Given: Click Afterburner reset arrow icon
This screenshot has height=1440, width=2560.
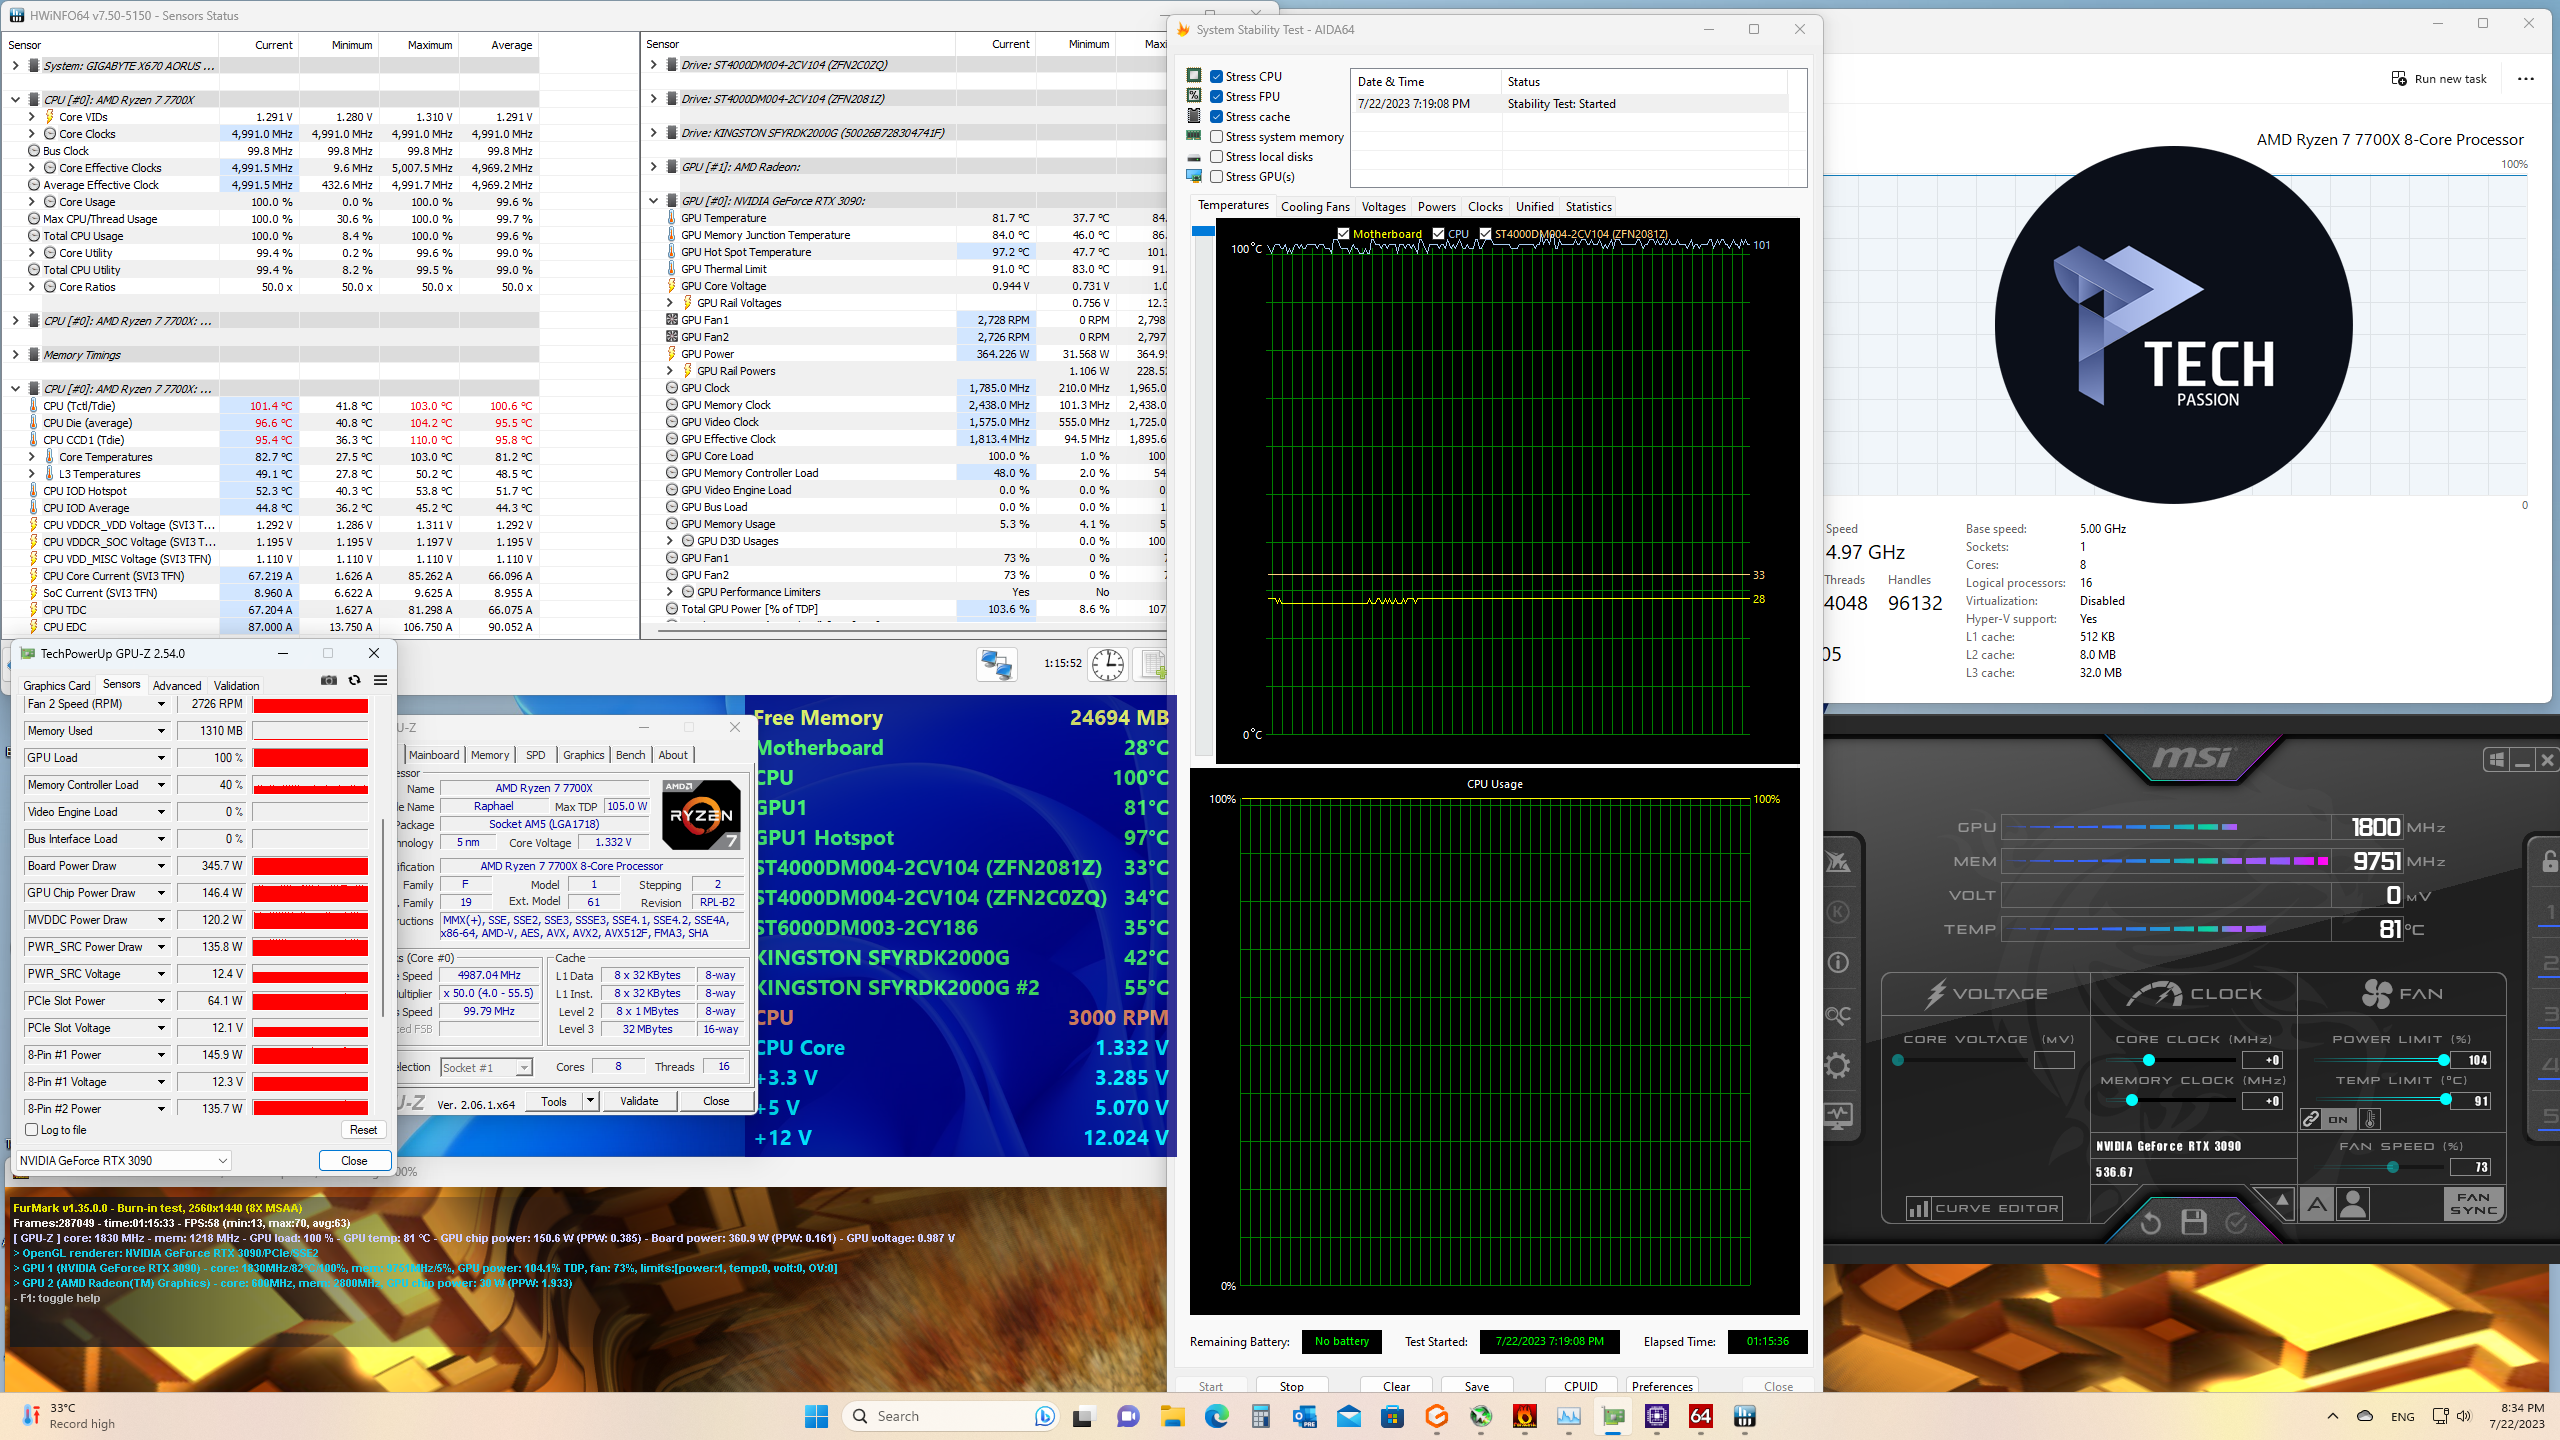Looking at the screenshot, I should (2151, 1222).
